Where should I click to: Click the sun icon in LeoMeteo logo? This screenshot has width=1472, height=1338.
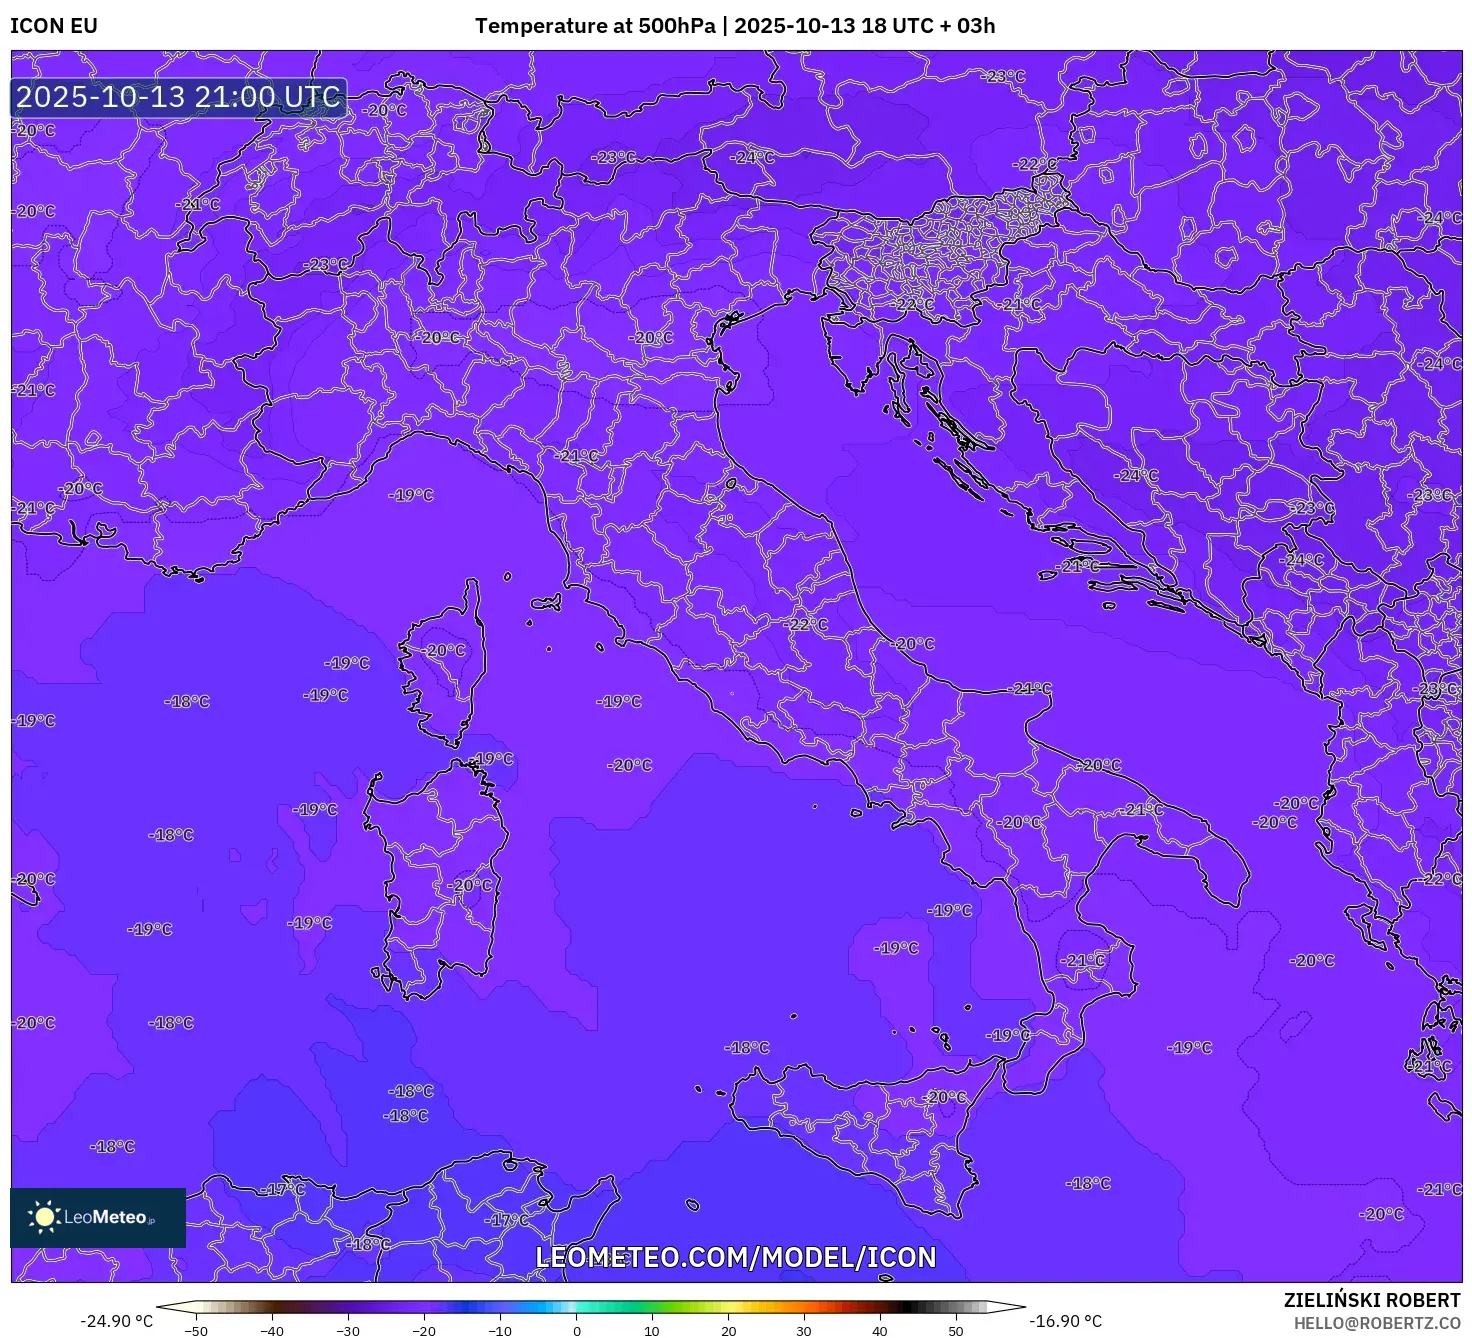44,1217
